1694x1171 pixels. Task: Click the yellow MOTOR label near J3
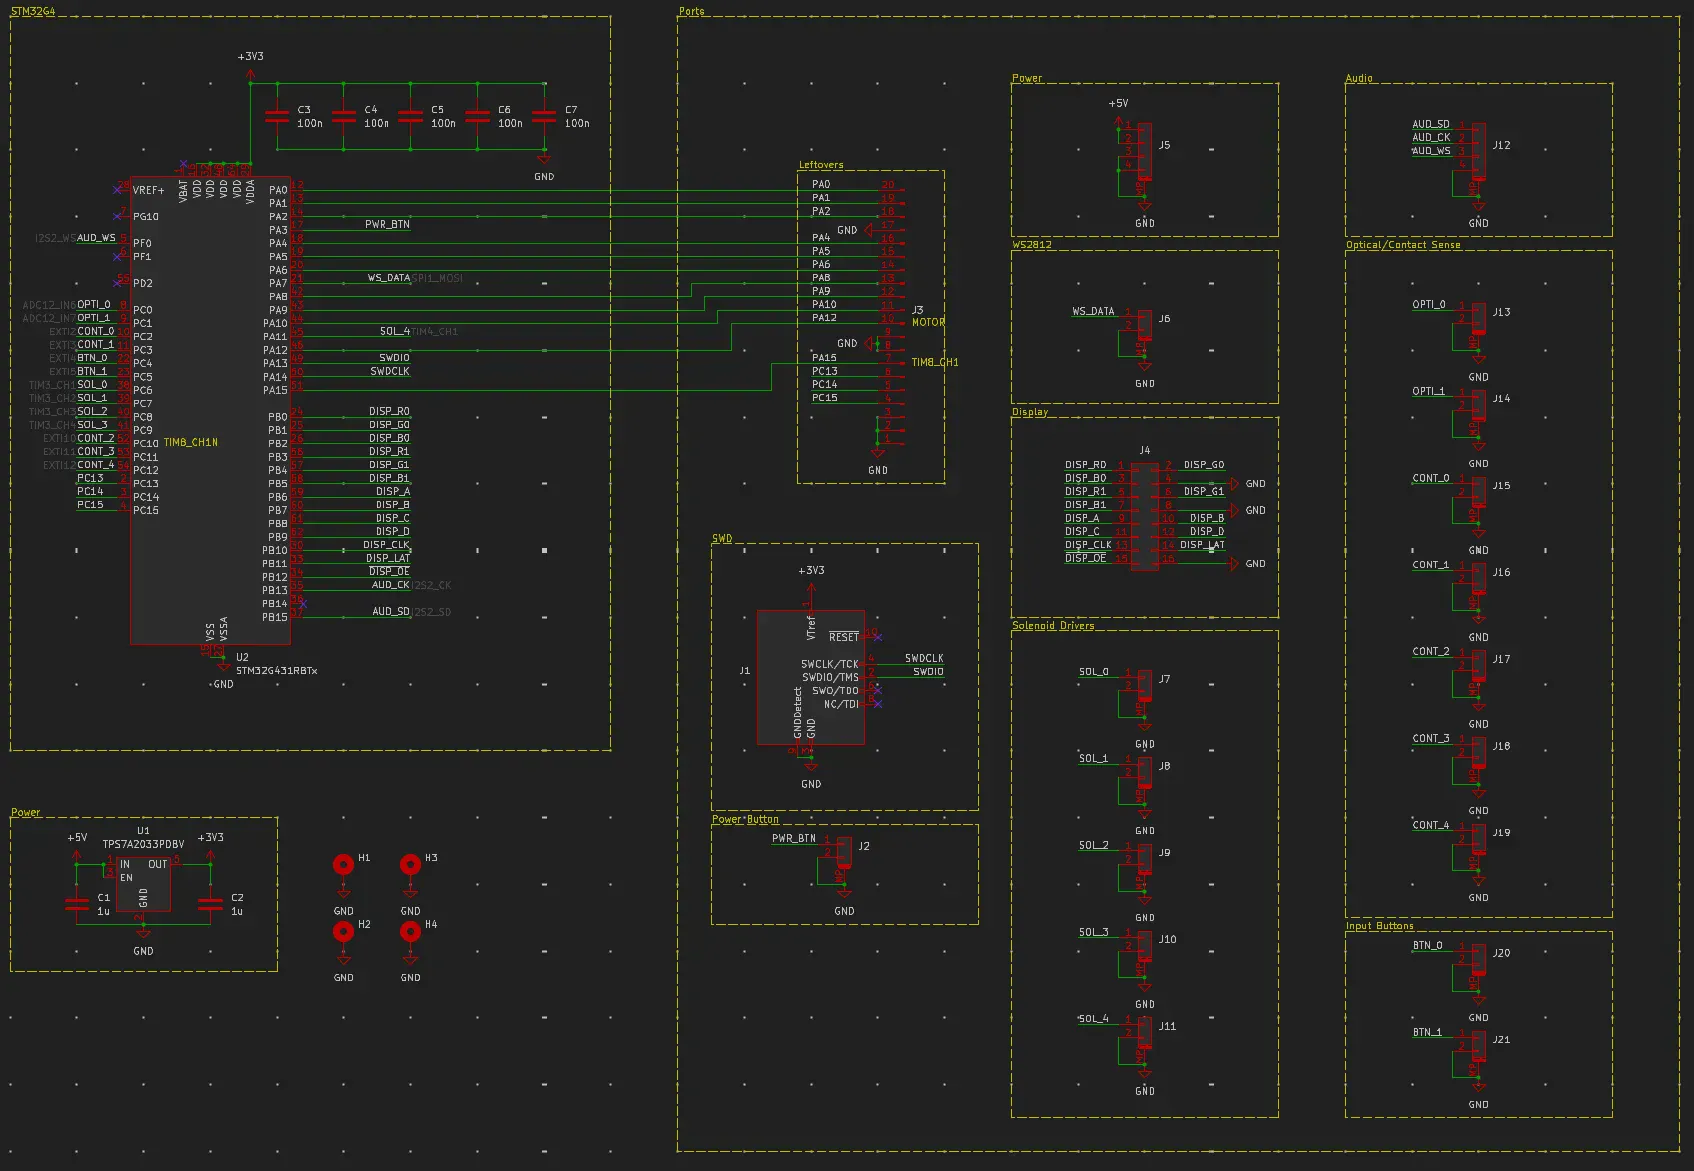928,322
